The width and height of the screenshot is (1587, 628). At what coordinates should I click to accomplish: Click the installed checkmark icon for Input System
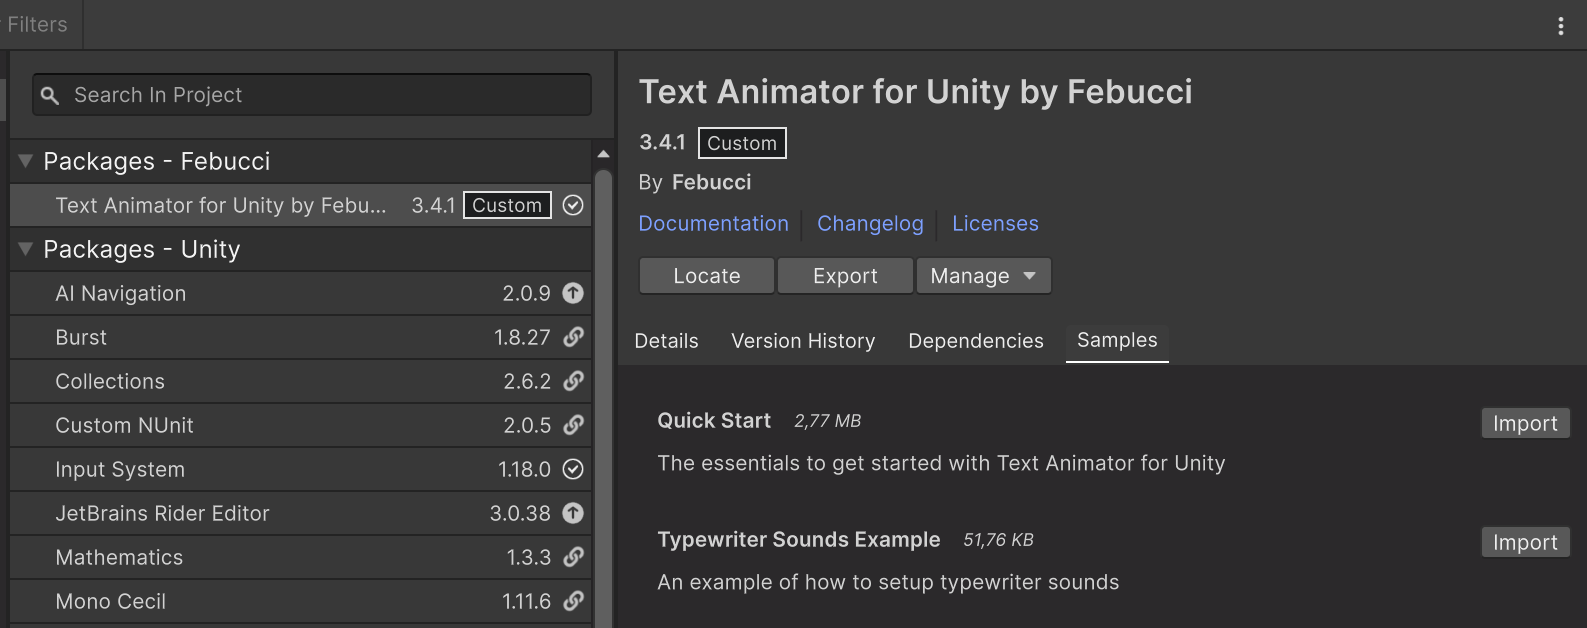click(573, 469)
